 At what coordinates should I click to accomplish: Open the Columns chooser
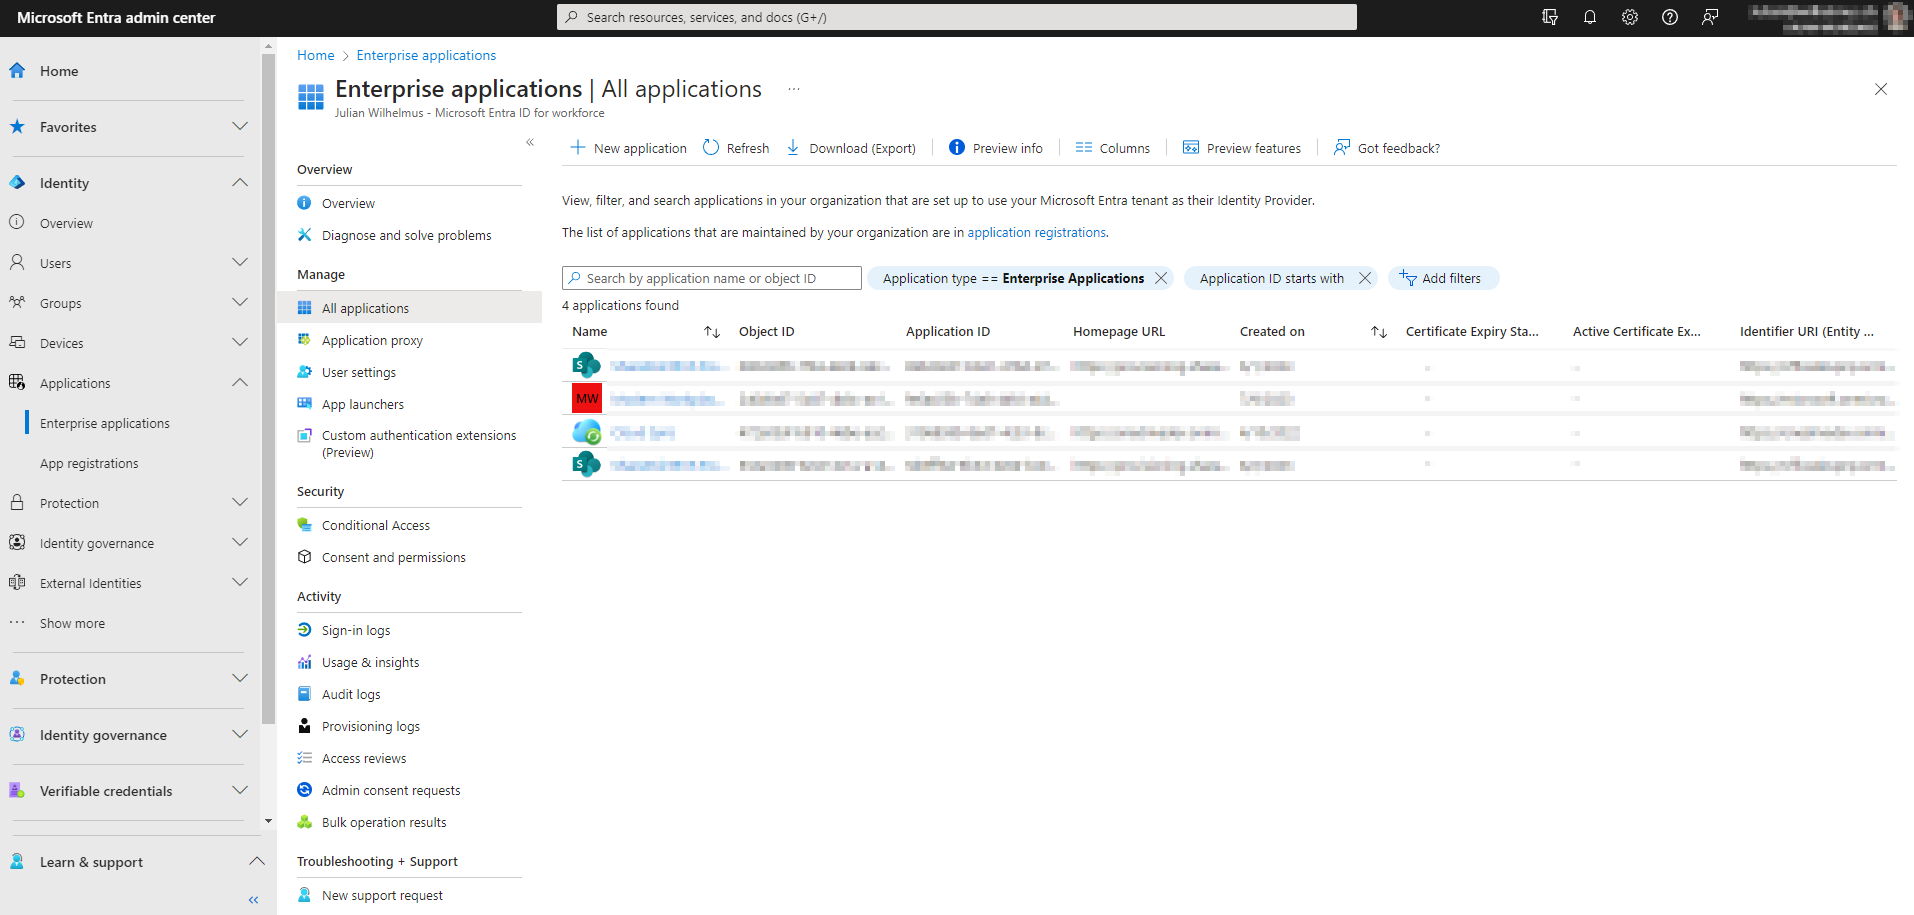(1112, 148)
